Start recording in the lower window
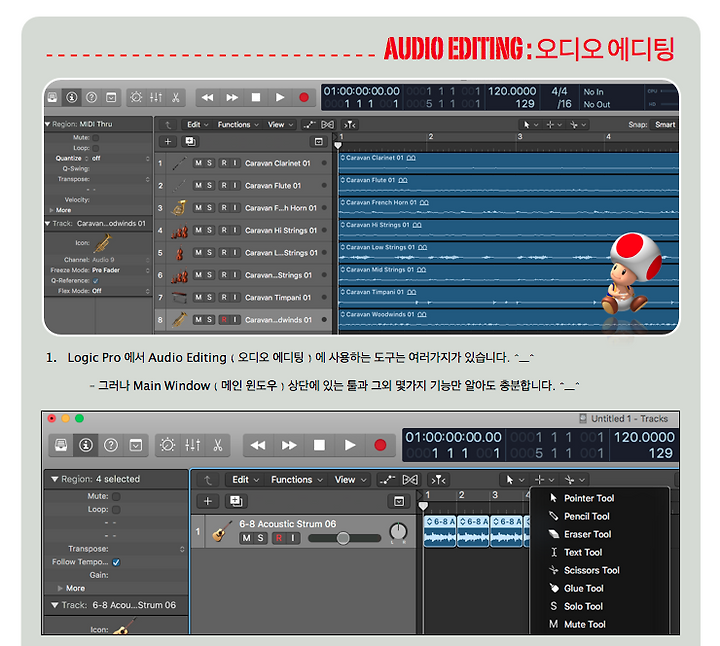 click(380, 445)
